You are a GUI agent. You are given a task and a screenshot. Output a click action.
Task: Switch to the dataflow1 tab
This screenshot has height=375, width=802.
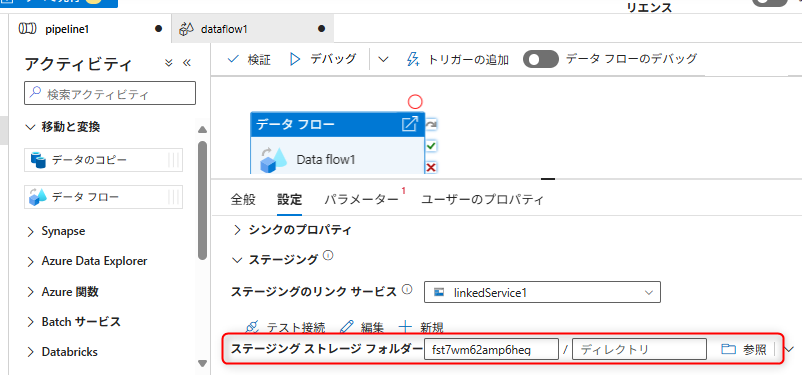pos(253,29)
